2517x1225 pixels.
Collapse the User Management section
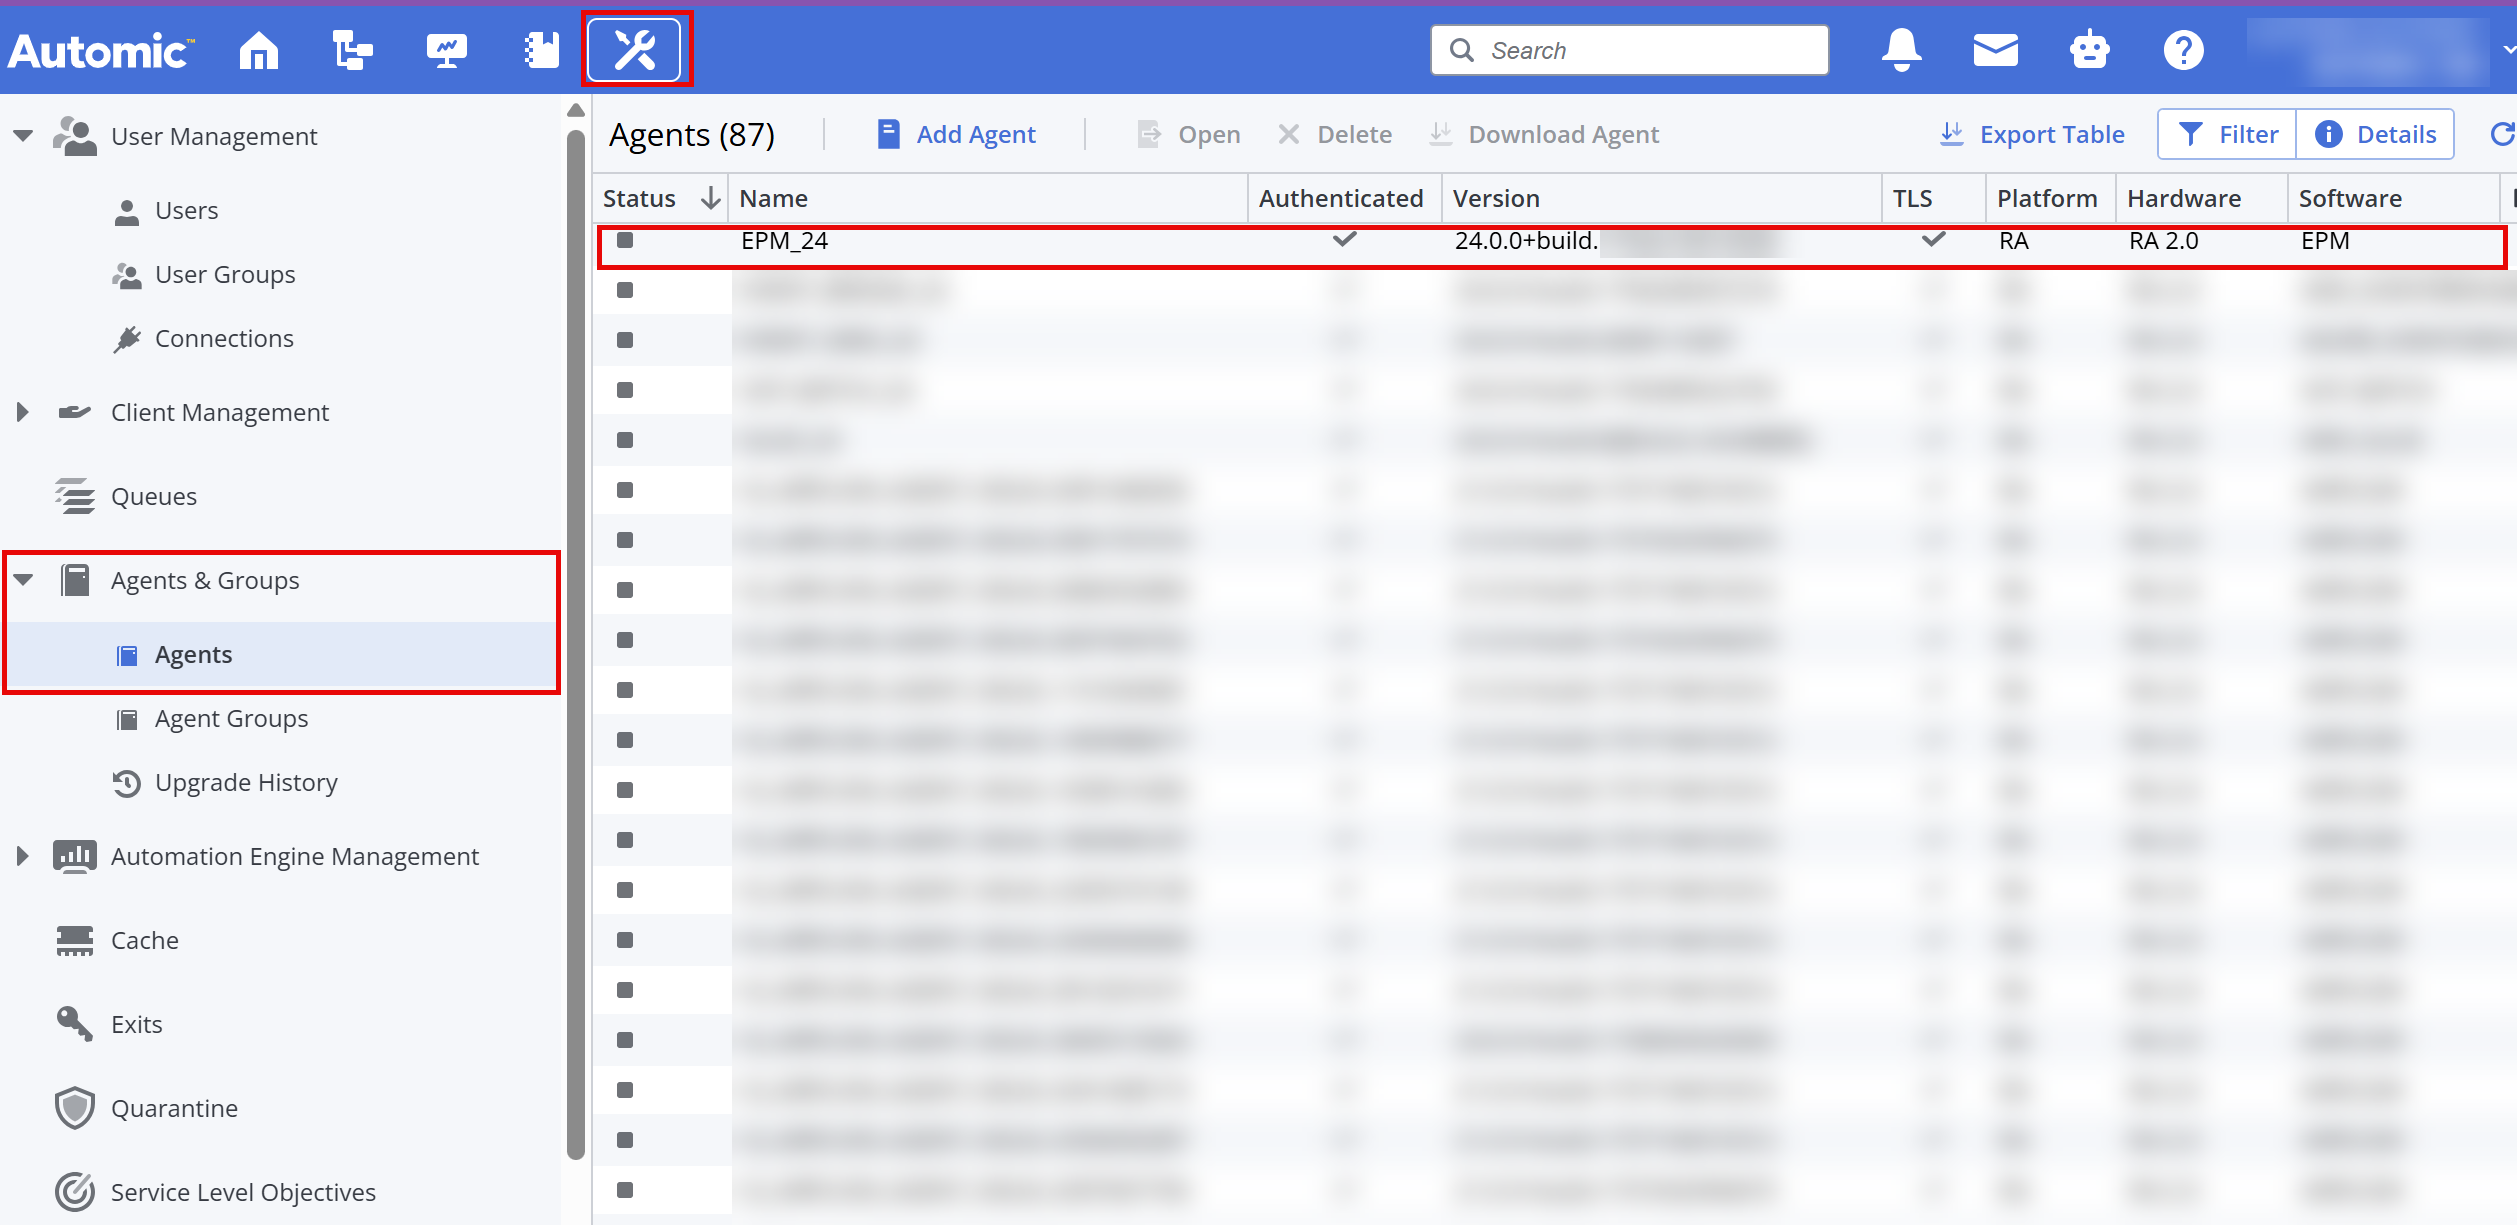coord(23,136)
